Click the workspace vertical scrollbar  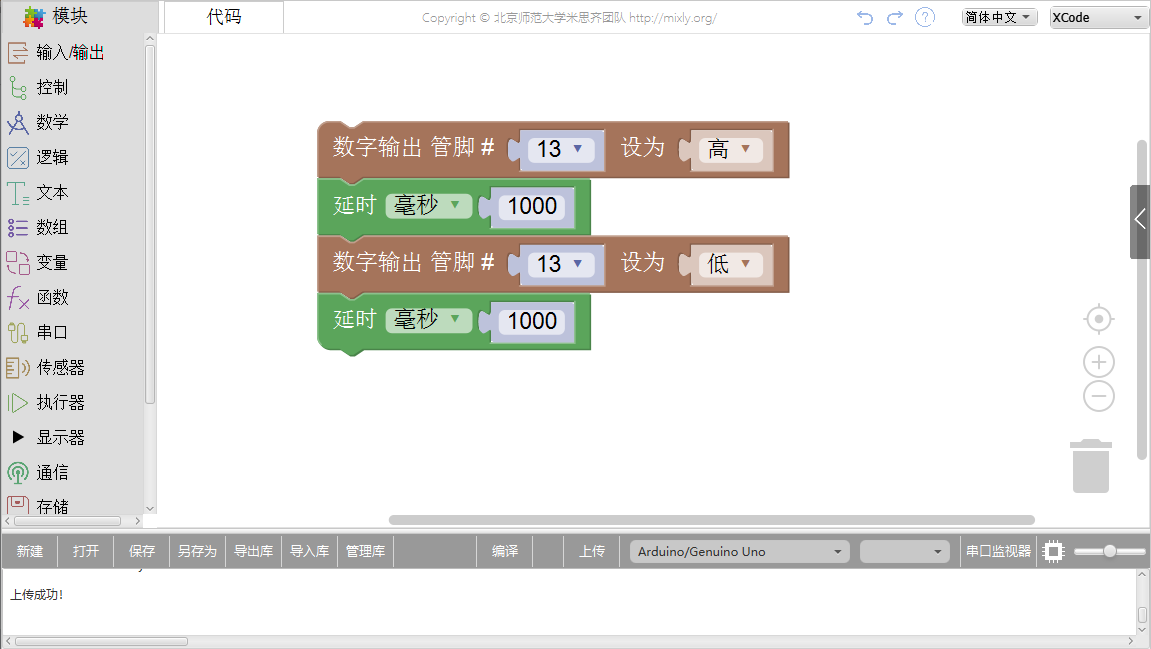pyautogui.click(x=1141, y=300)
